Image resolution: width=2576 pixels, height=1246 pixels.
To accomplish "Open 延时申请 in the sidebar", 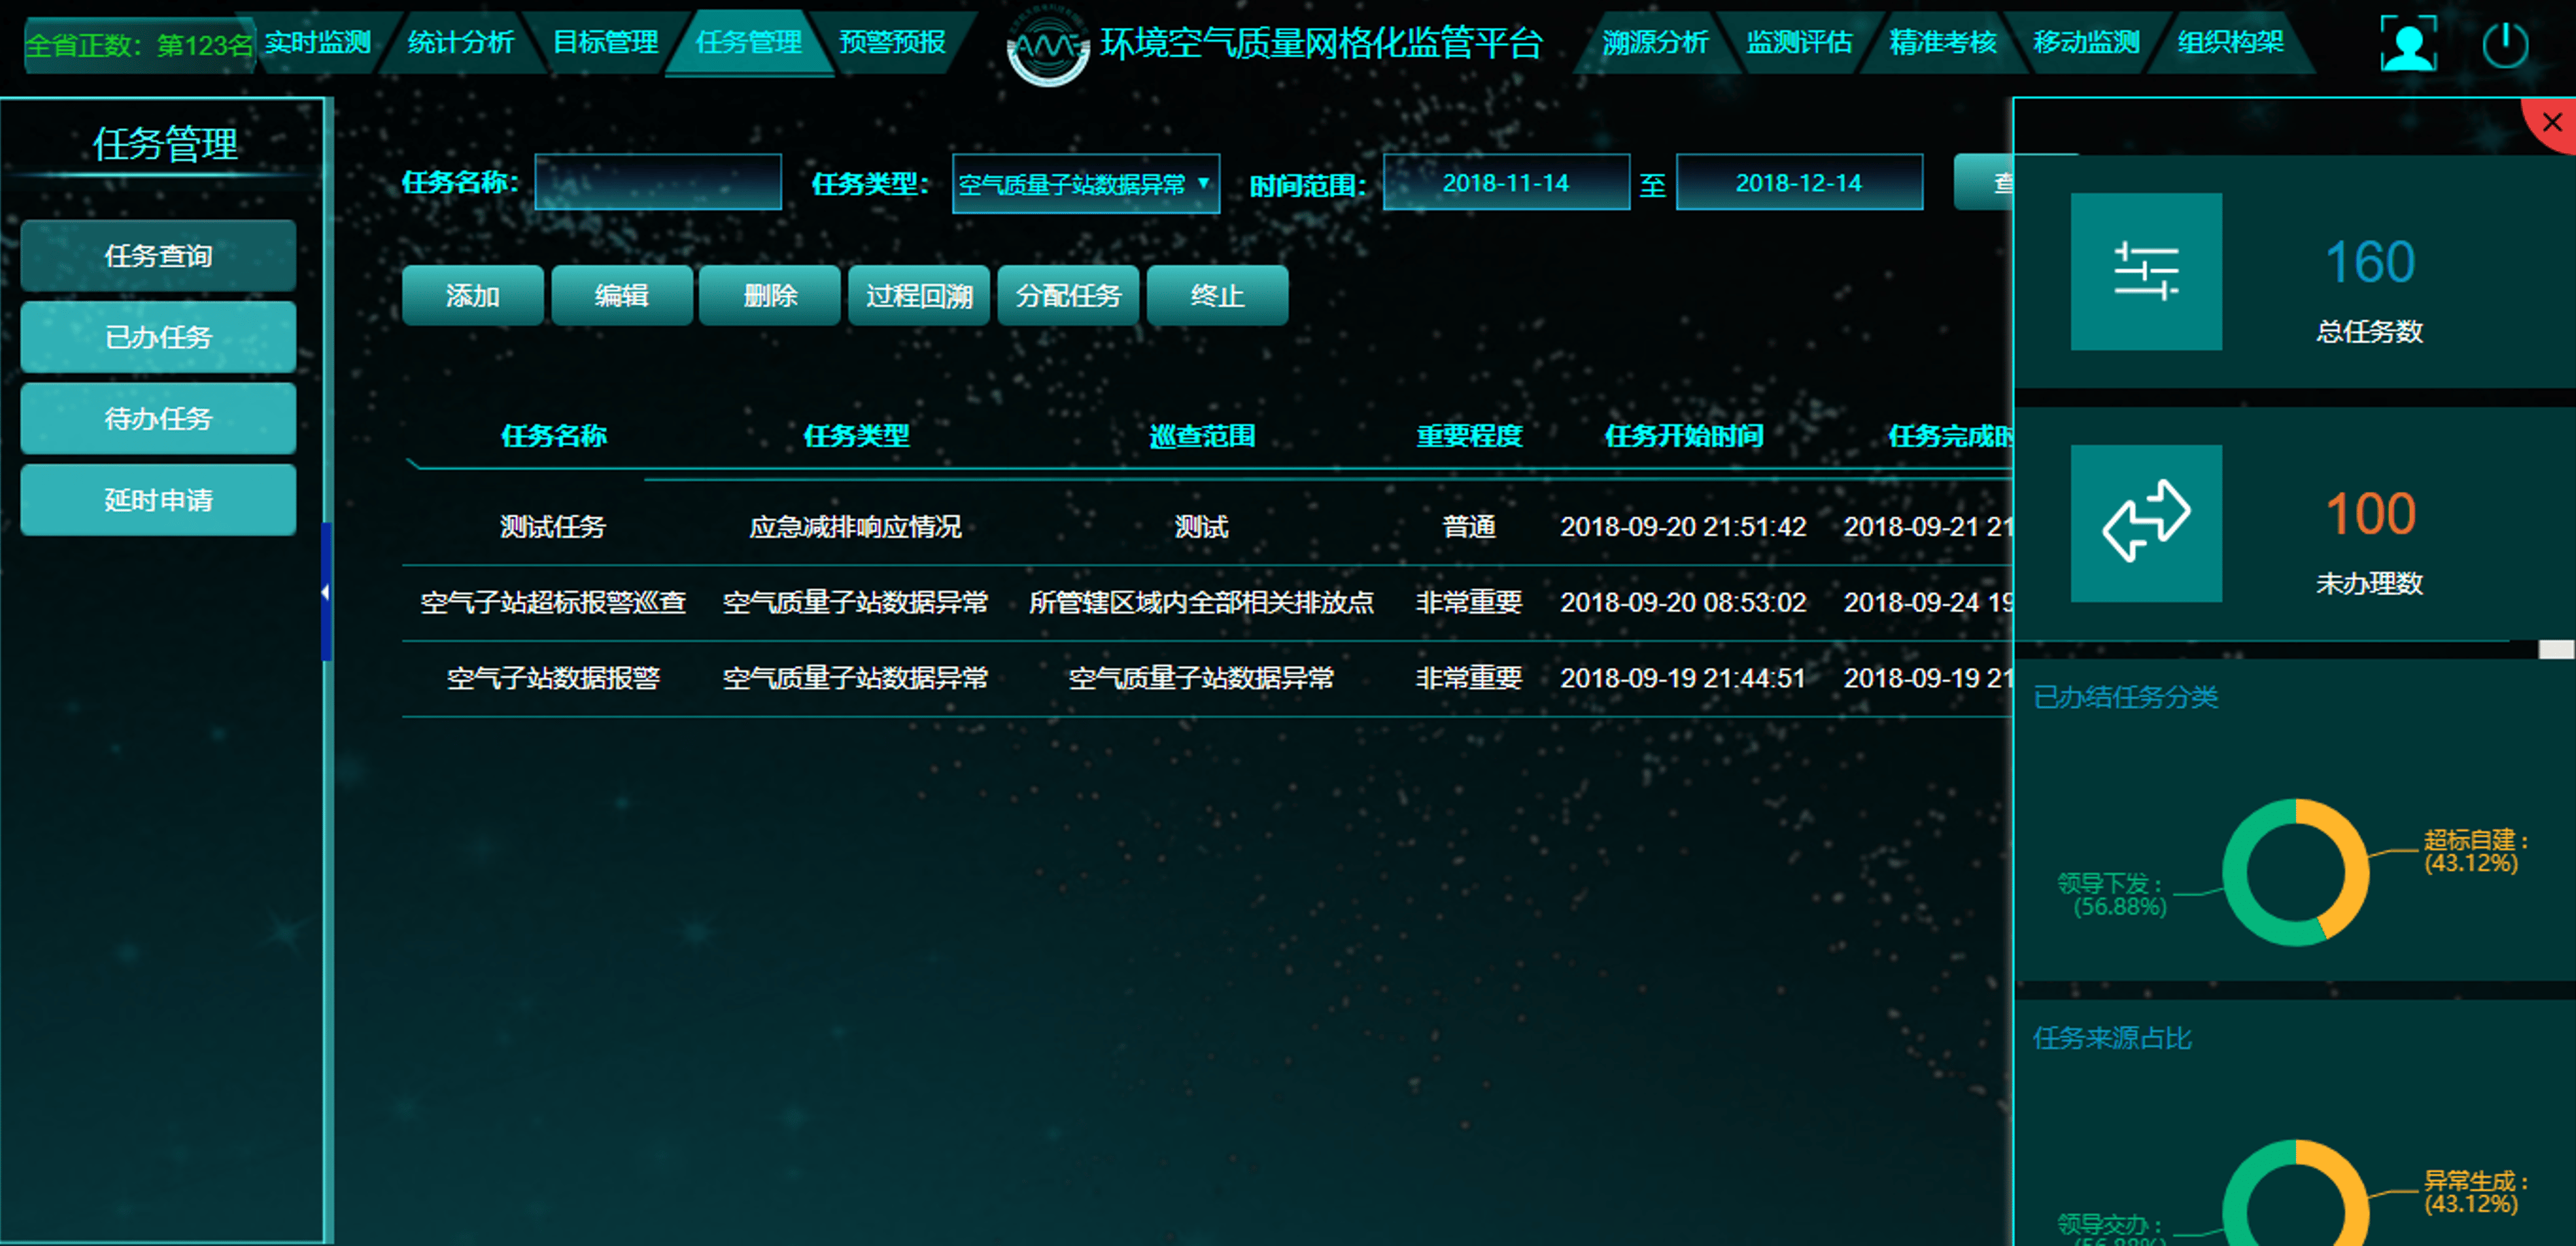I will [158, 499].
